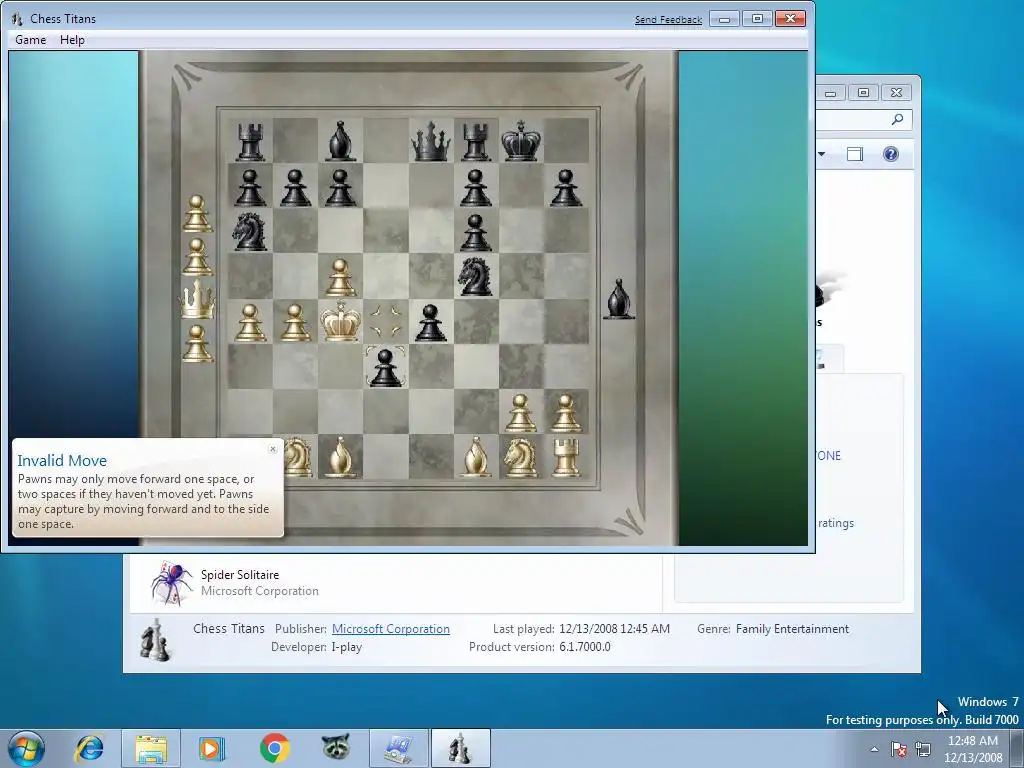Image resolution: width=1024 pixels, height=768 pixels.
Task: Click the Last played date value
Action: pyautogui.click(x=615, y=629)
